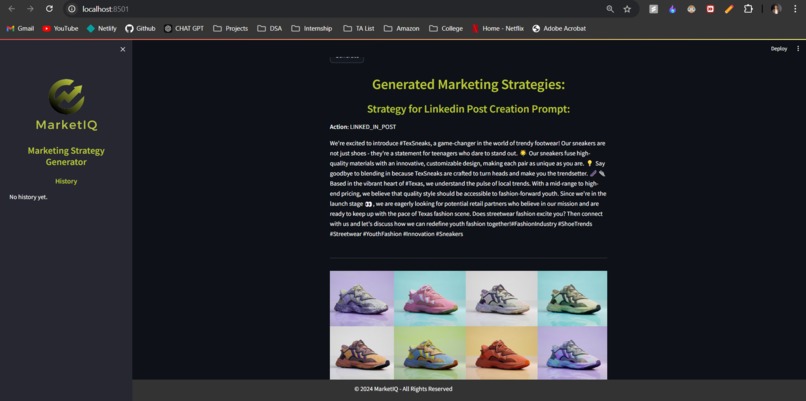This screenshot has height=401, width=806.
Task: Expand the College bookmark folder
Action: coord(446,28)
